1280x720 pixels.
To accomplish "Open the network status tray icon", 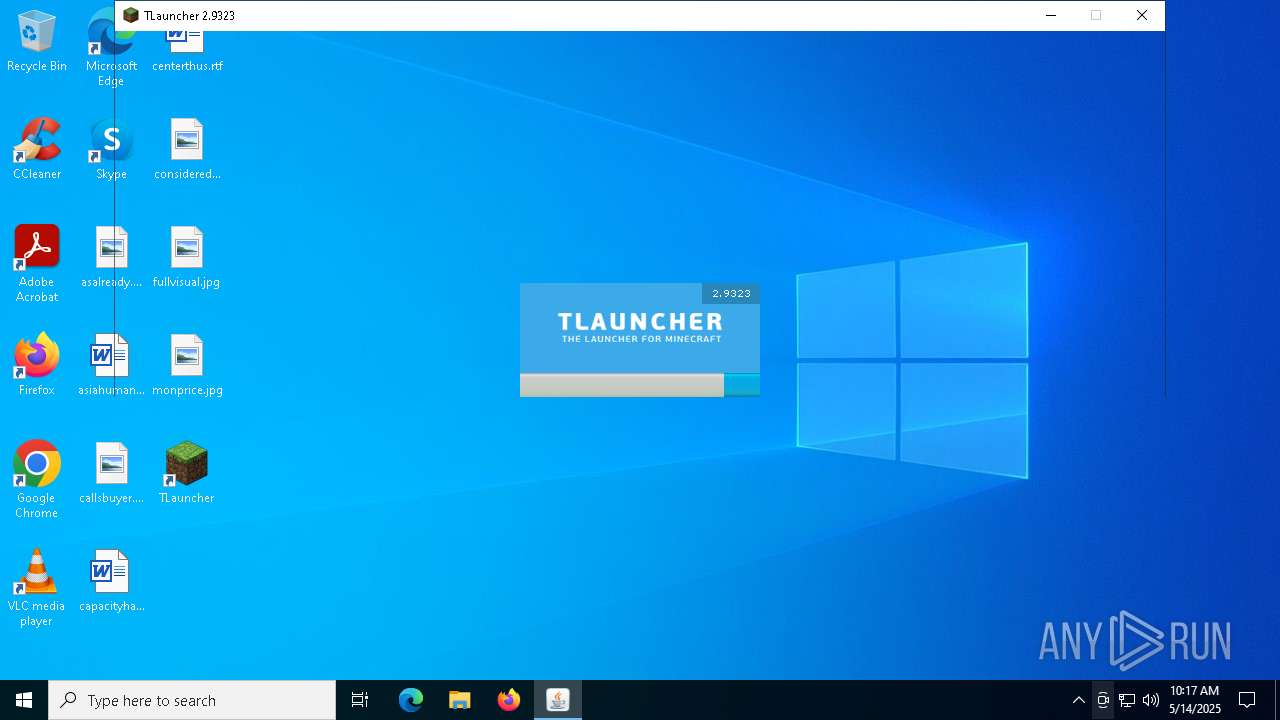I will (1127, 700).
